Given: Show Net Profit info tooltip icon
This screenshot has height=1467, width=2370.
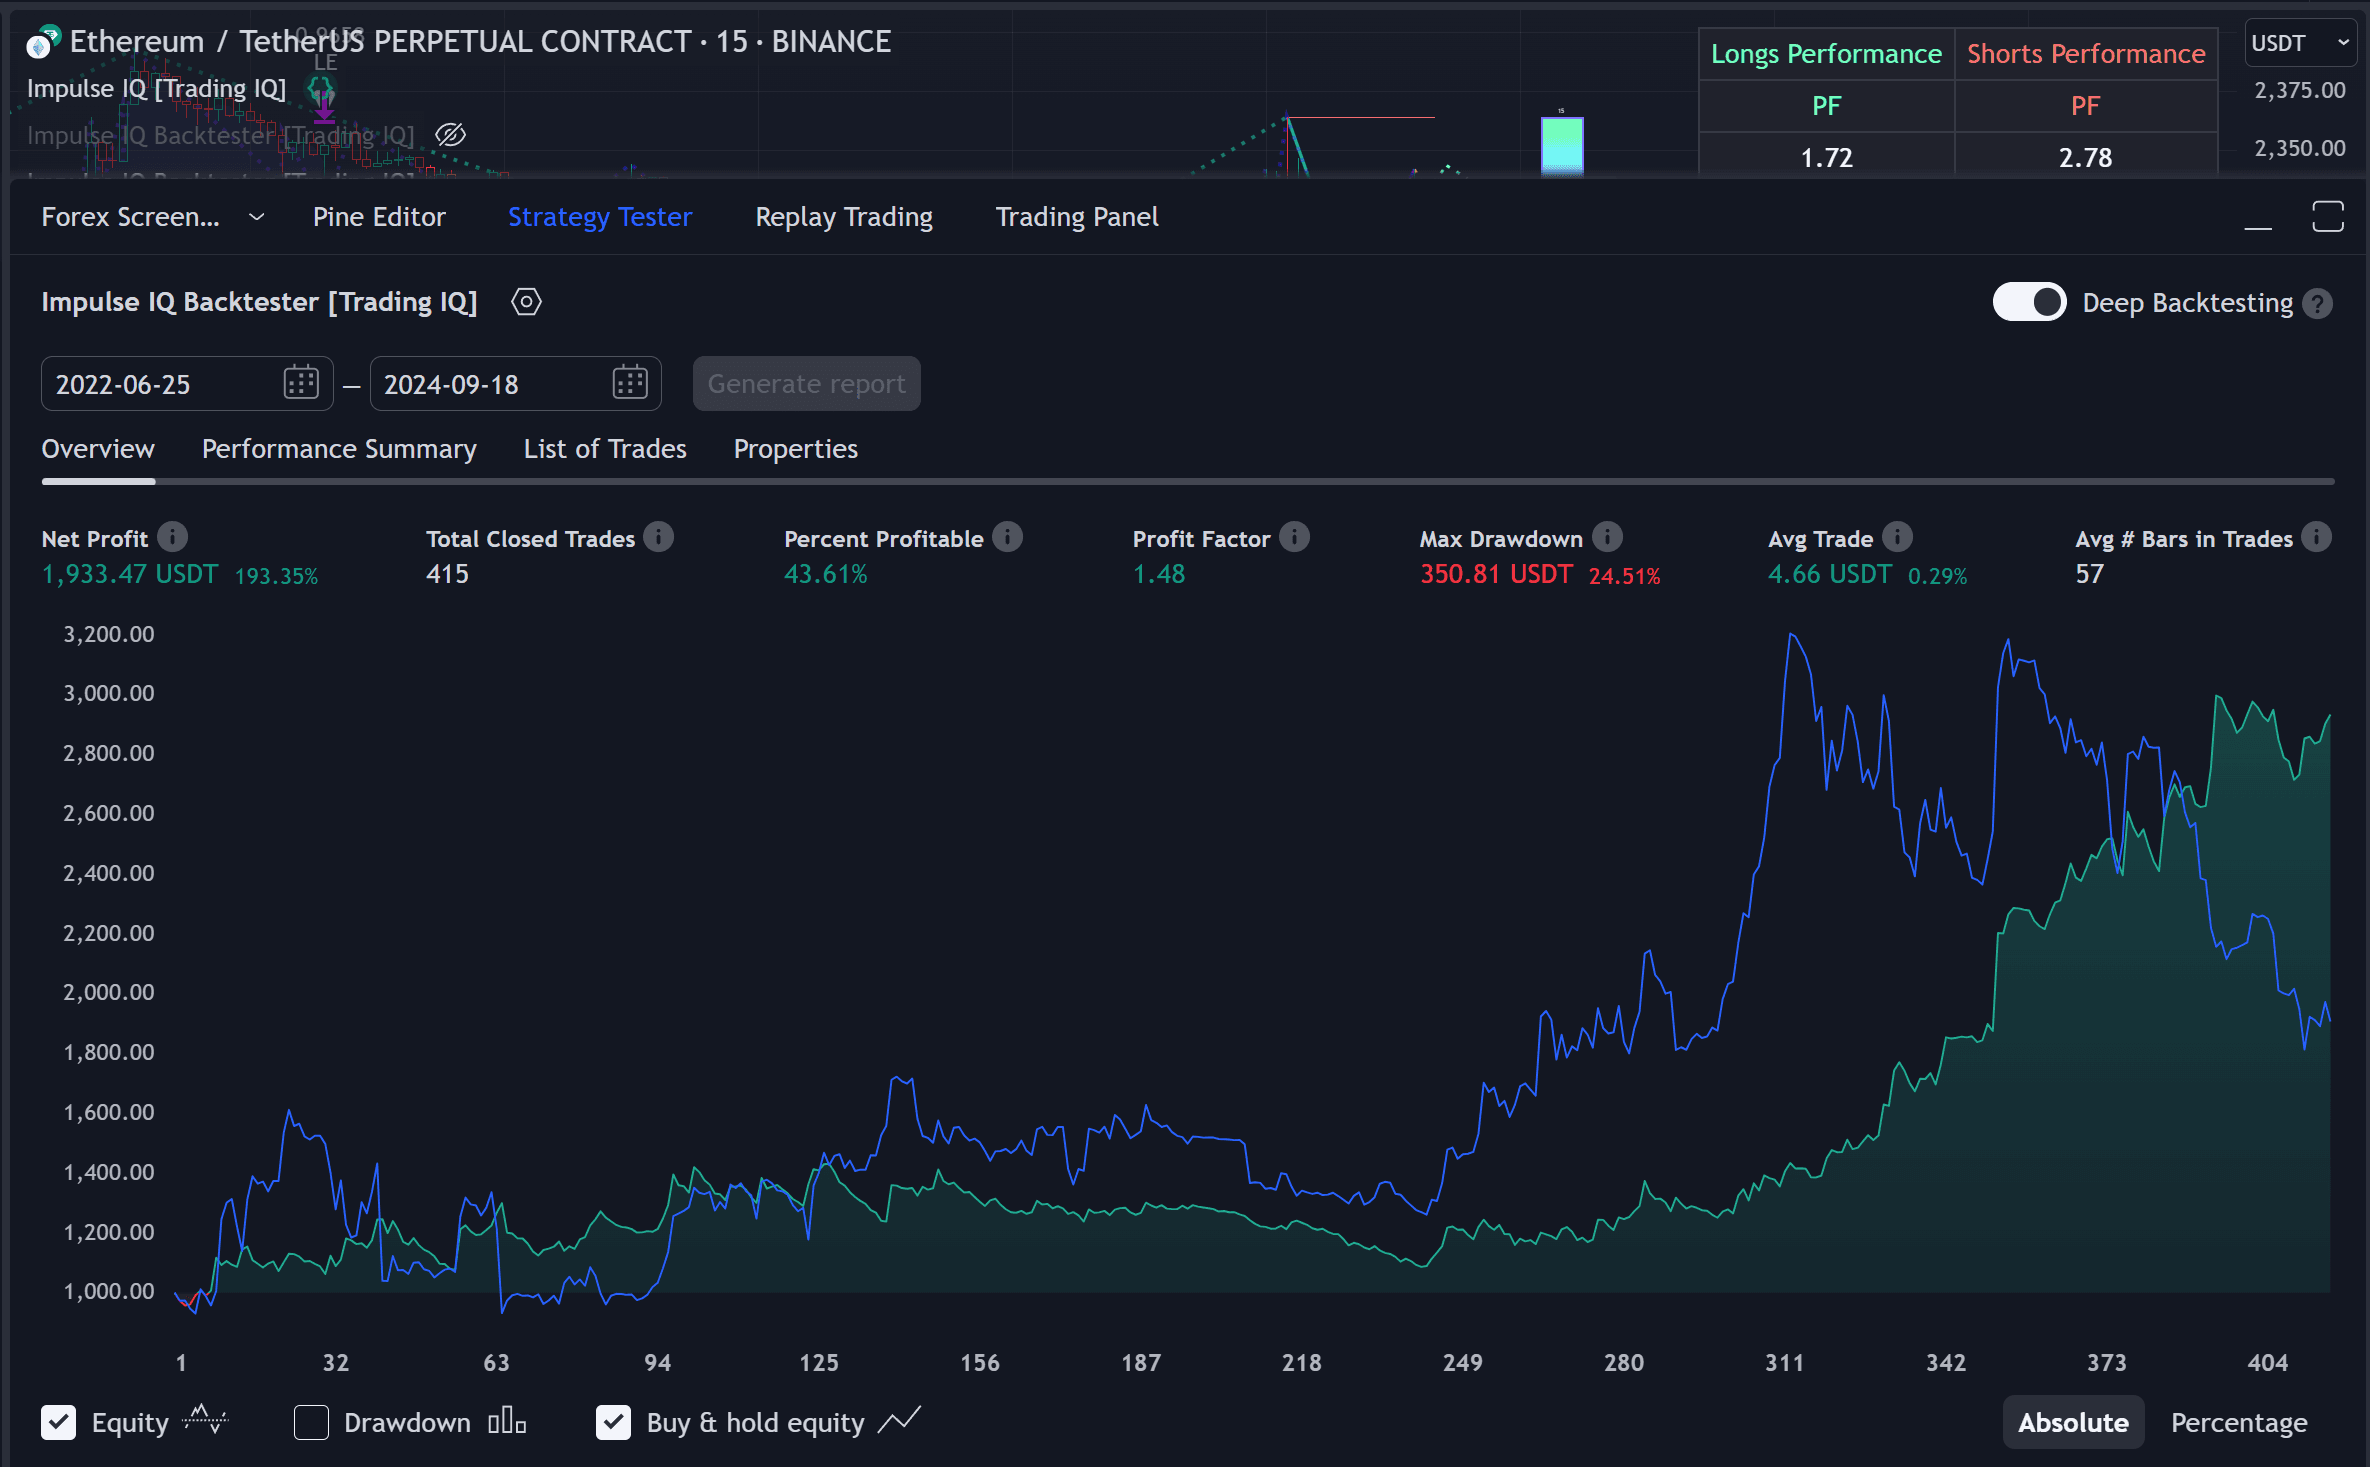Looking at the screenshot, I should click(x=173, y=537).
